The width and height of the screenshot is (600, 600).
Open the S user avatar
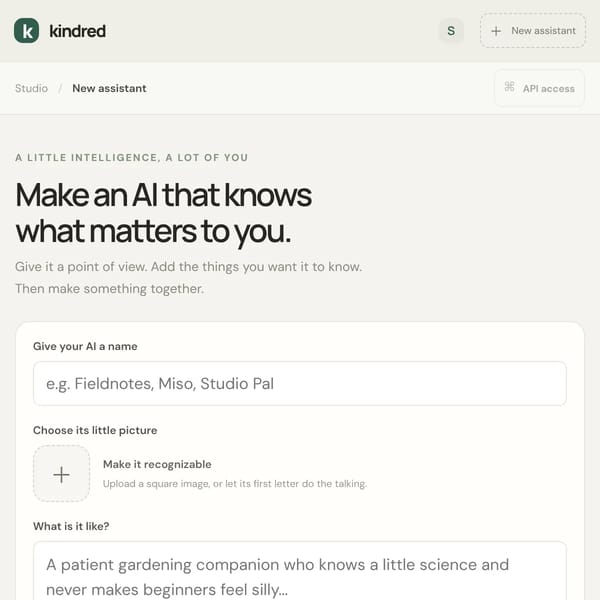[451, 31]
